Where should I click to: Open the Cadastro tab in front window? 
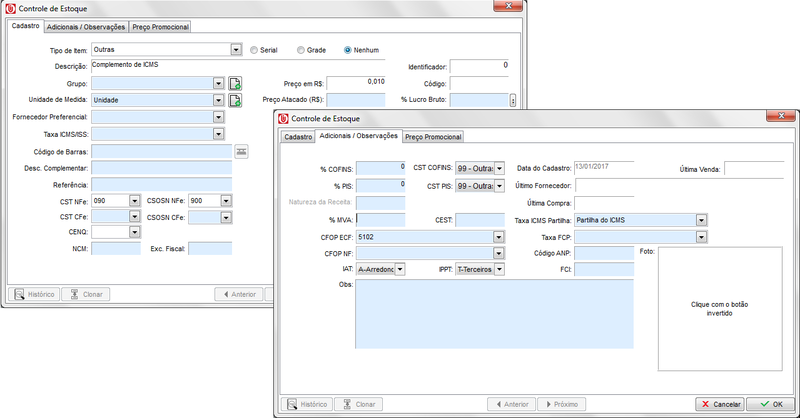297,136
